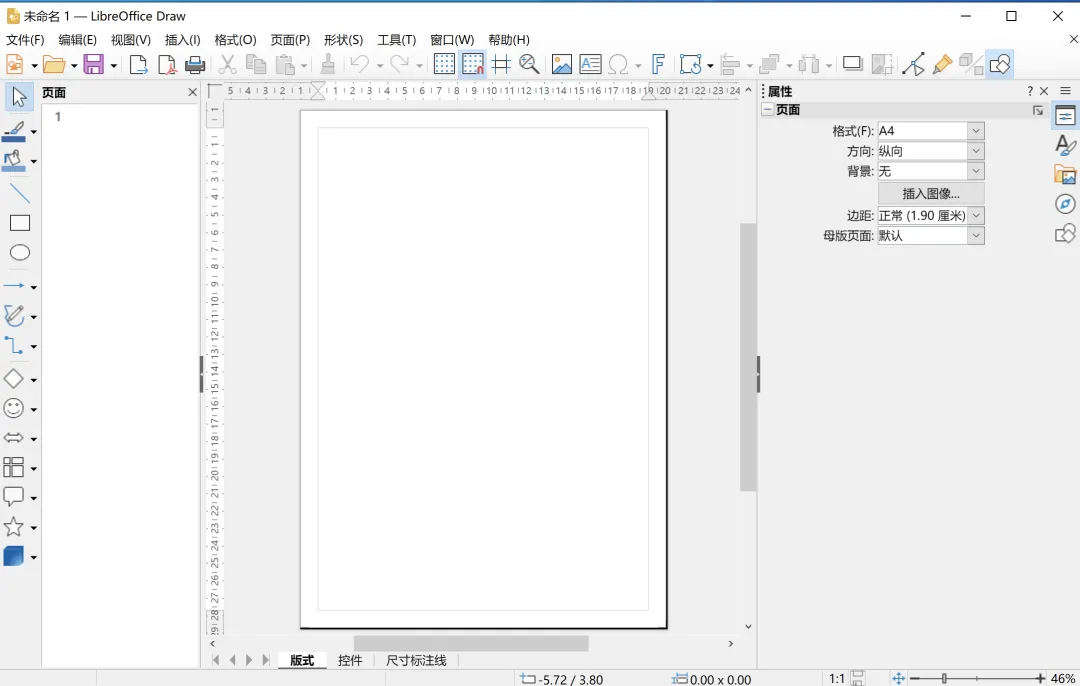Switch to the 控件 layer tab
Screen dimensions: 1080x686
pos(350,661)
